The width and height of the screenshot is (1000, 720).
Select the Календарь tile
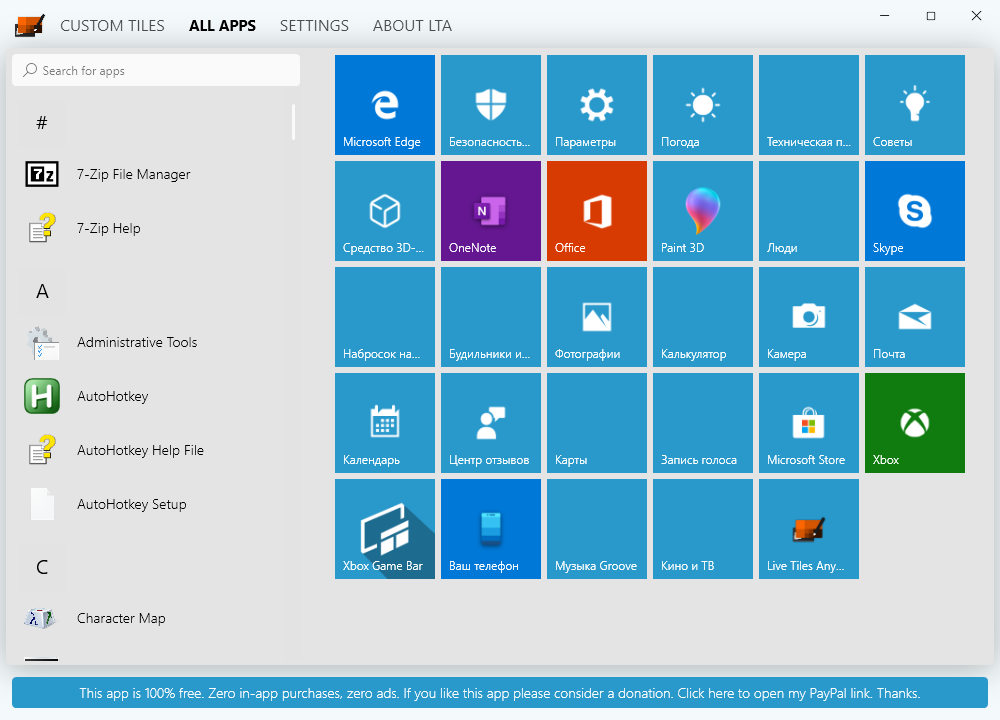click(x=385, y=423)
